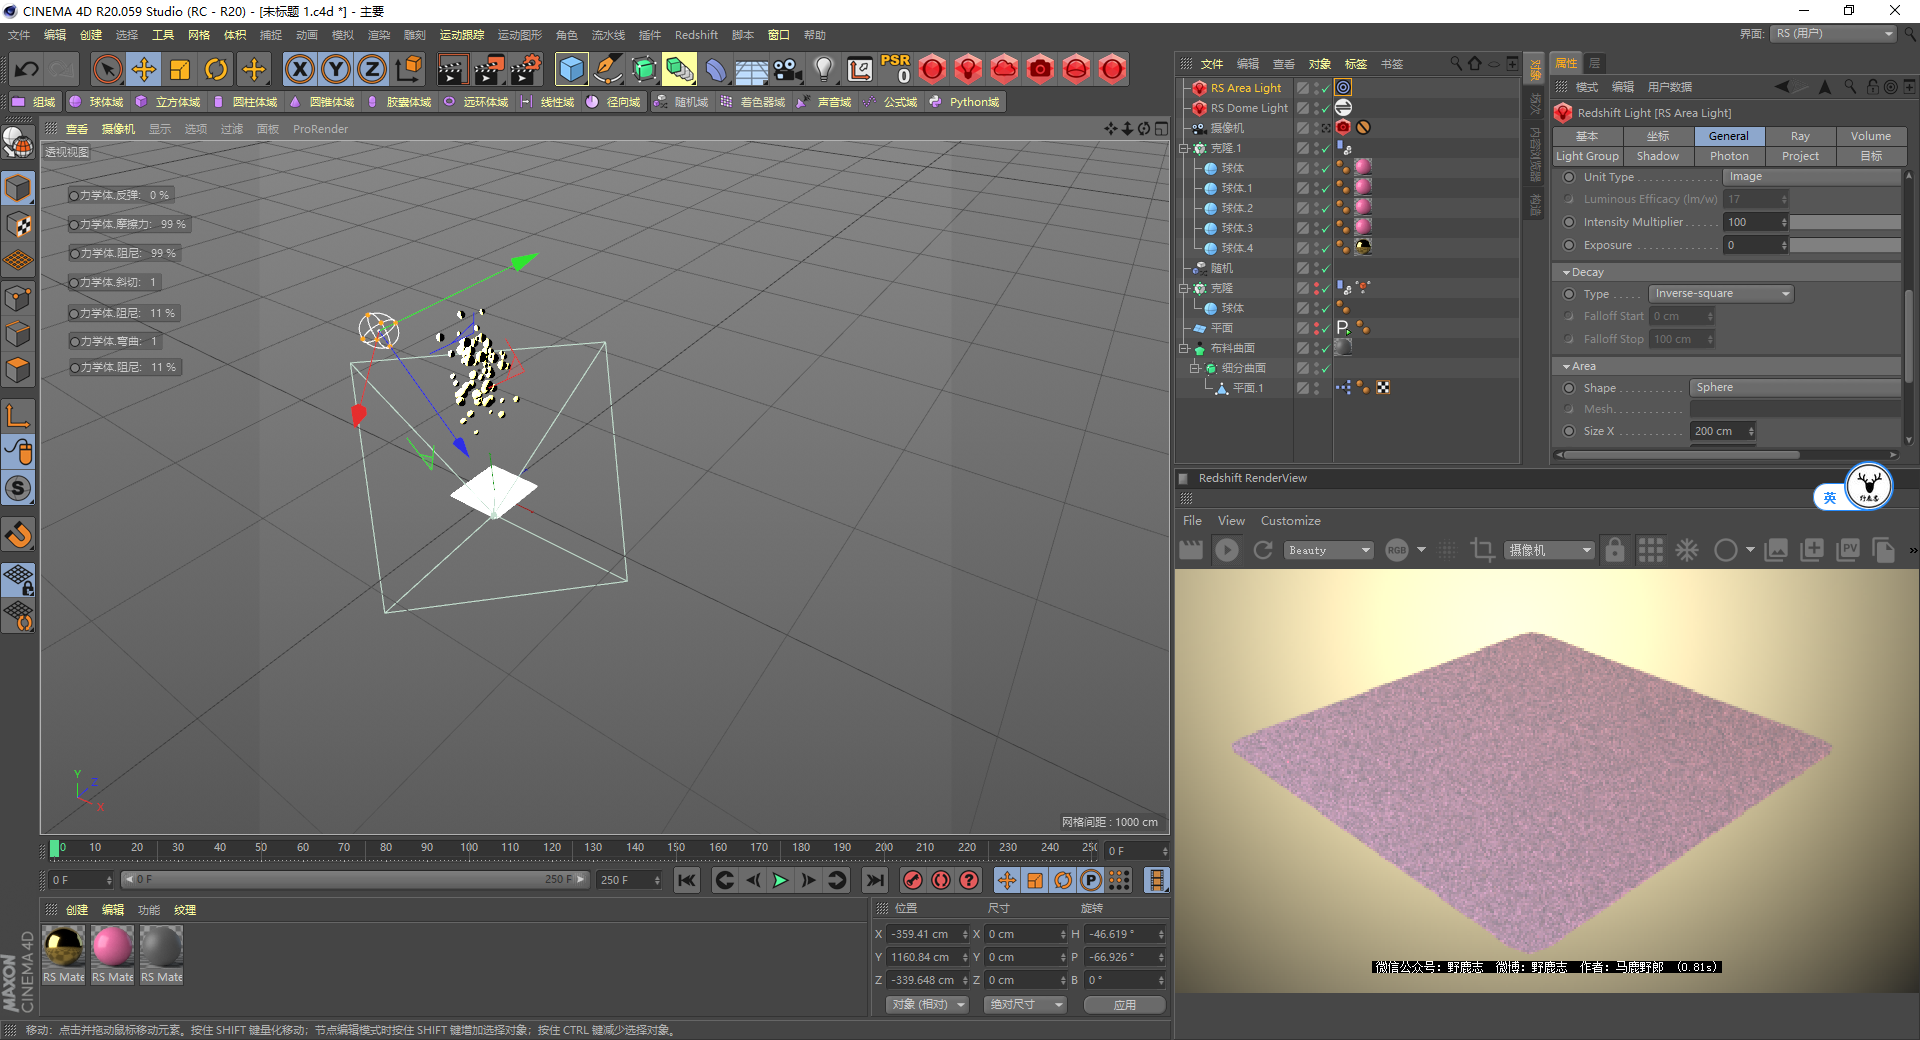Select the Rotate tool in top toolbar
Viewport: 1920px width, 1040px height.
click(x=216, y=69)
